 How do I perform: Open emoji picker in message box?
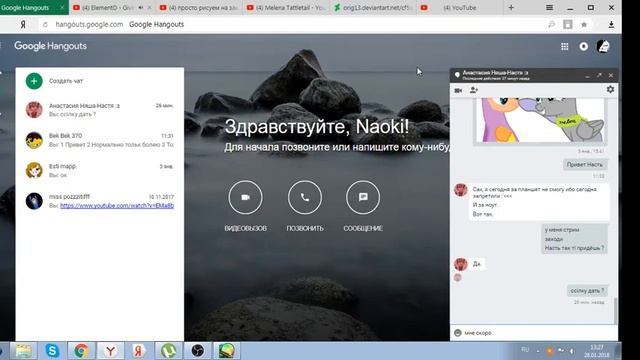pyautogui.click(x=458, y=333)
